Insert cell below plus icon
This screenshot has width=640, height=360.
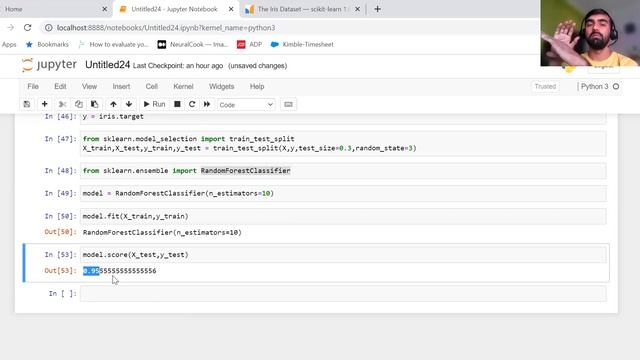coord(44,104)
